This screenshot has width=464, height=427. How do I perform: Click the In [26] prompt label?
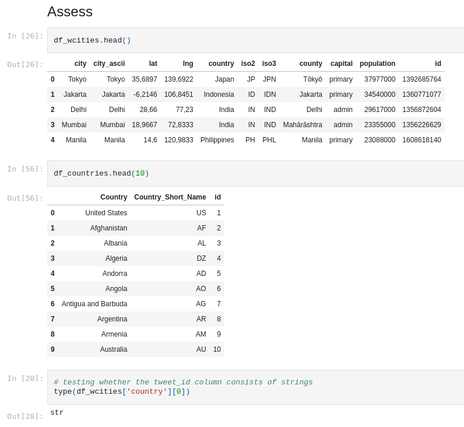pos(25,36)
